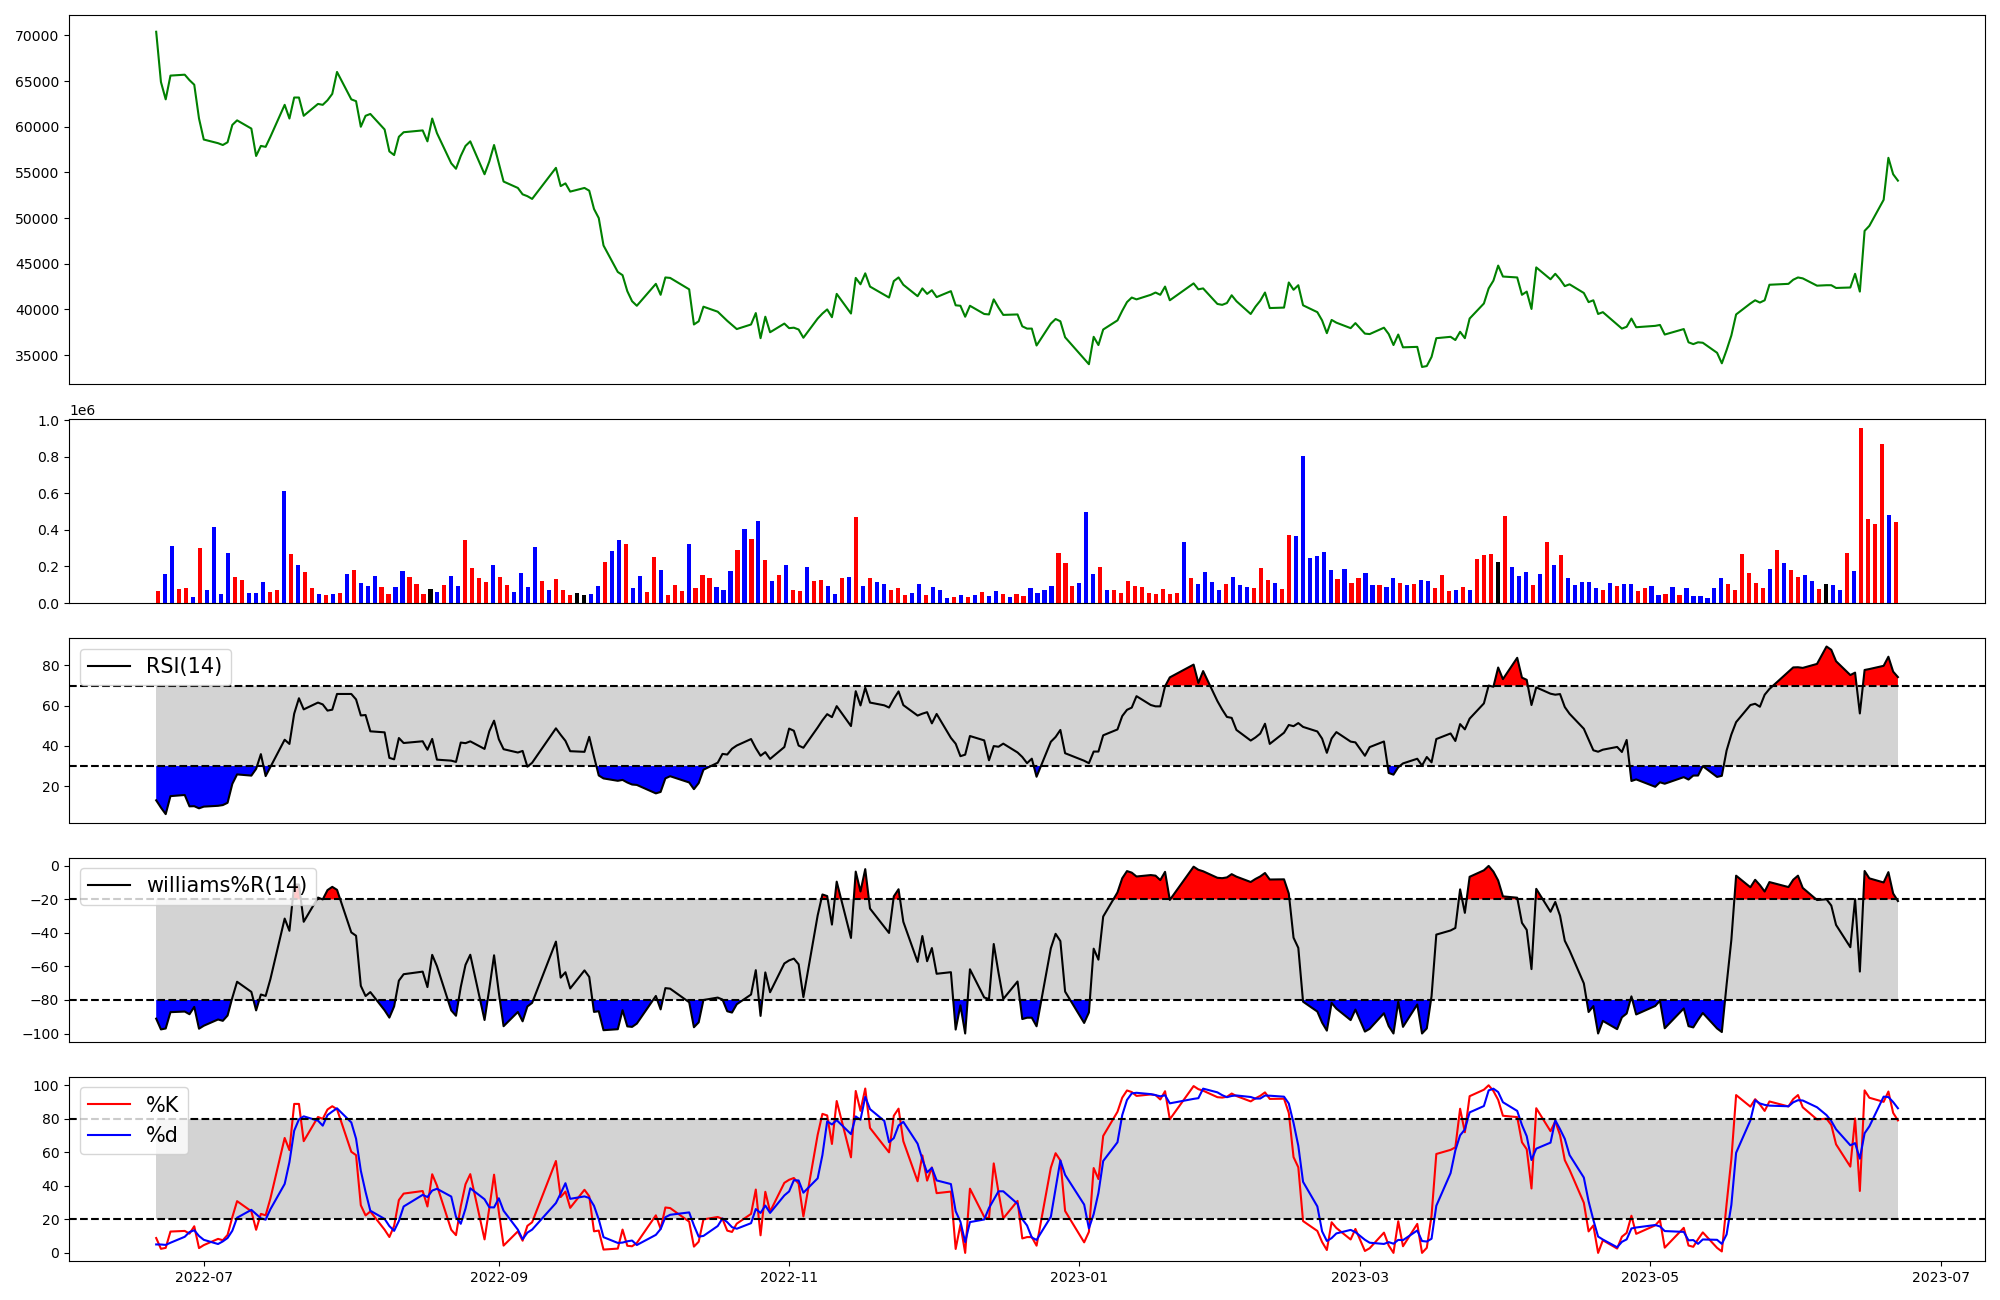2000x1300 pixels.
Task: Click the 2023-03 x-axis date label
Action: tap(1360, 1277)
